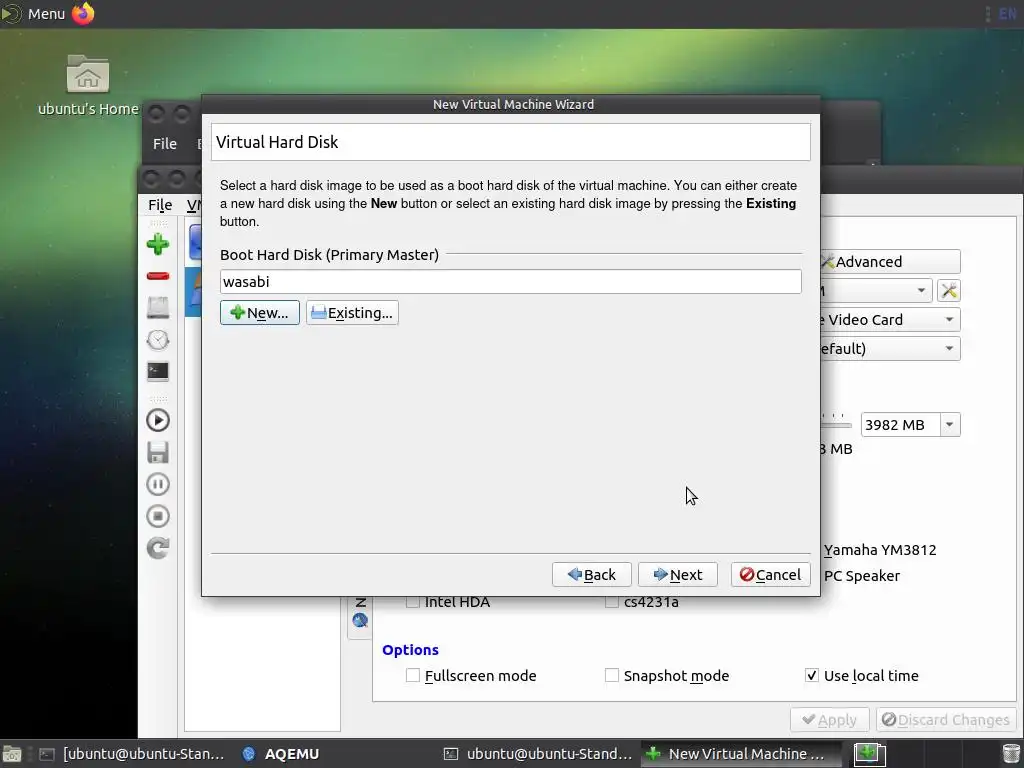Open the Video Card dropdown
1024x768 pixels.
point(890,319)
